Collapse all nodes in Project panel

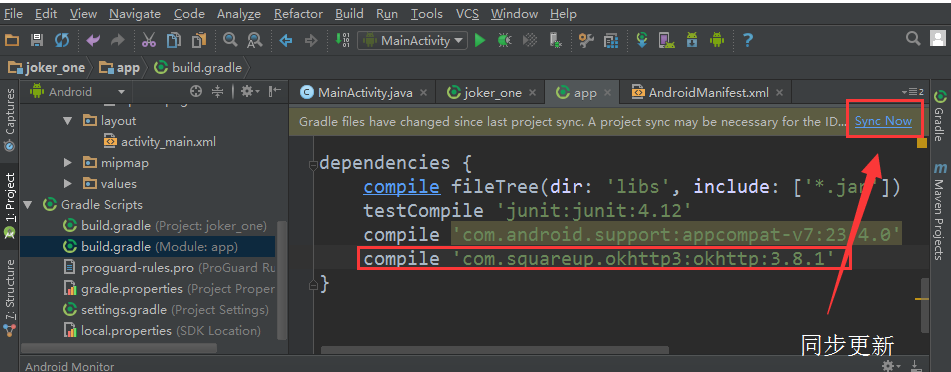(x=217, y=92)
